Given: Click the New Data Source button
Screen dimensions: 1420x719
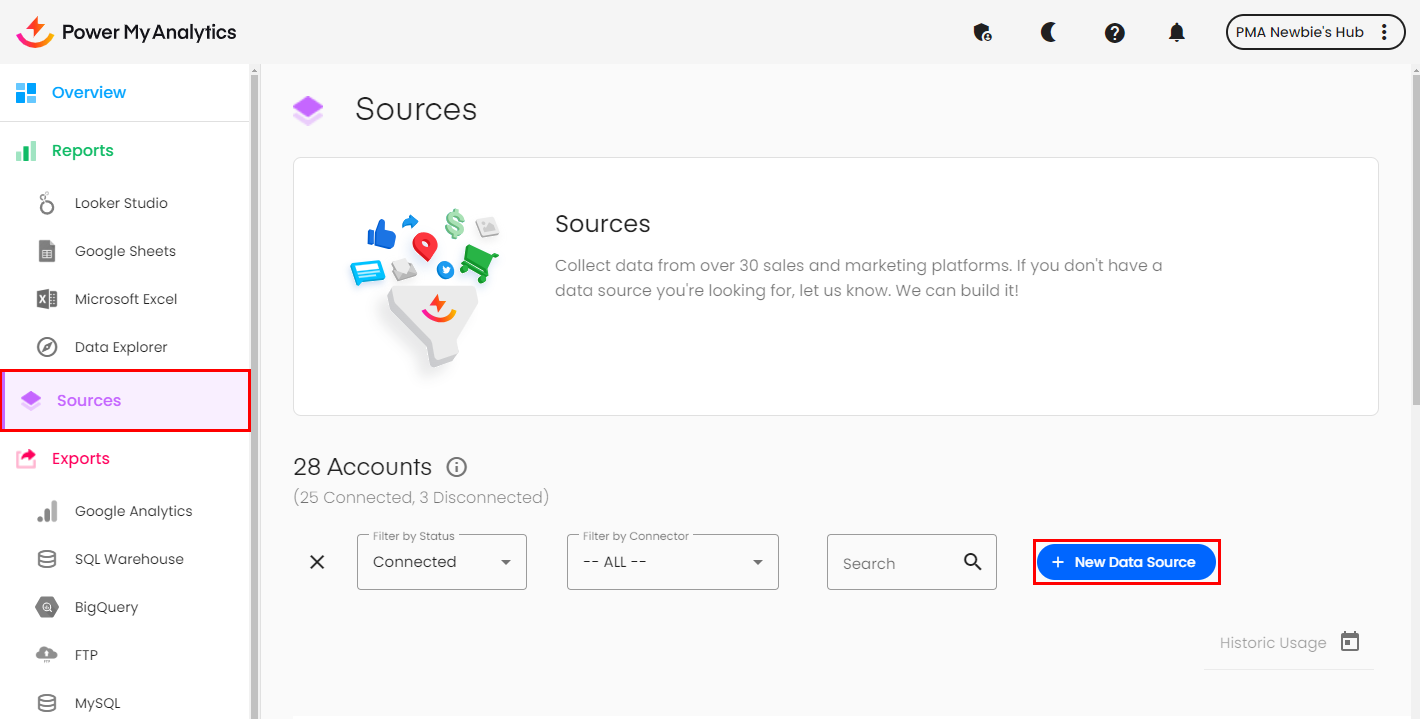Looking at the screenshot, I should coord(1125,562).
